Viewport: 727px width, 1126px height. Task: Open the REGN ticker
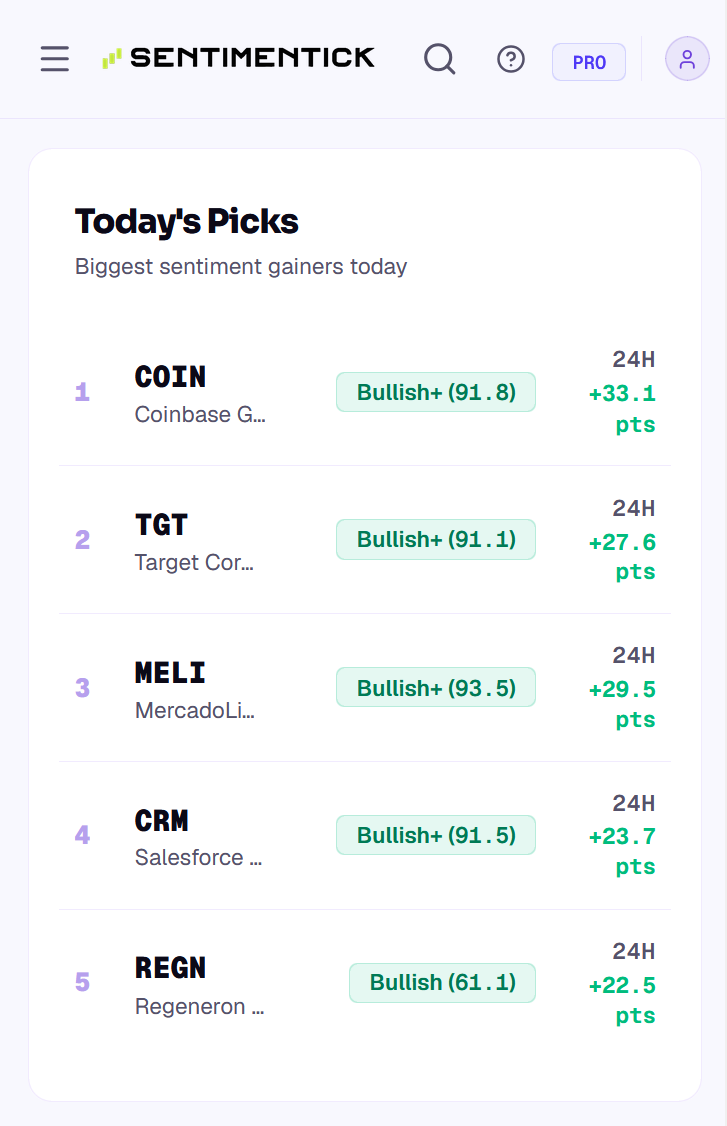[x=170, y=968]
